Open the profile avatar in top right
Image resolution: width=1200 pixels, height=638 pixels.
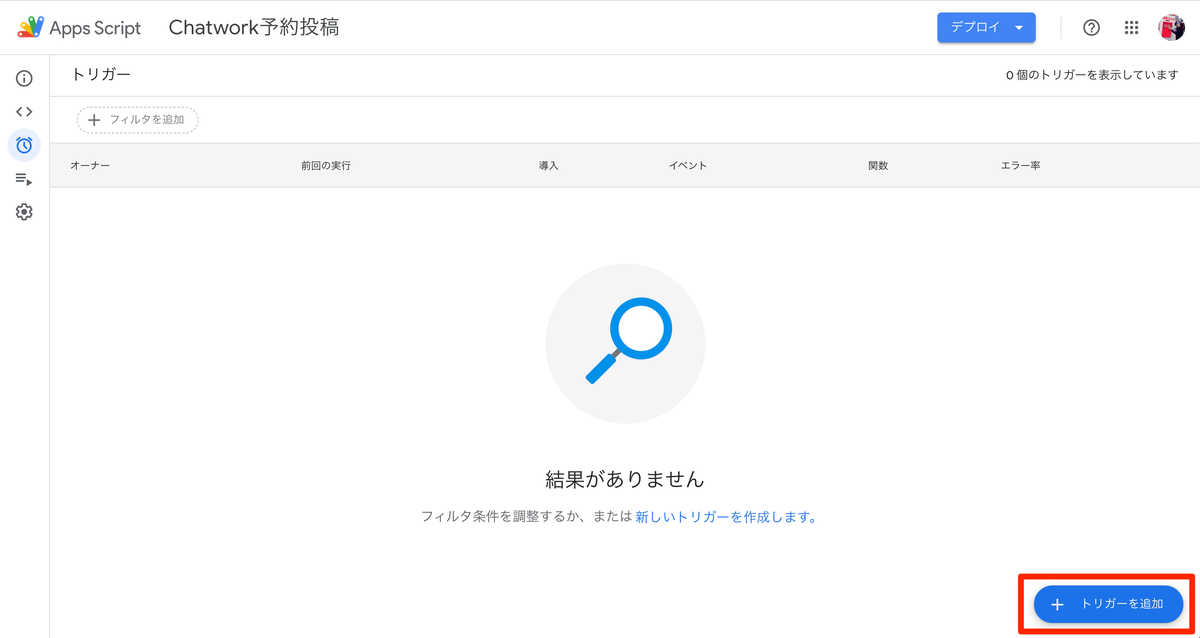click(1174, 27)
